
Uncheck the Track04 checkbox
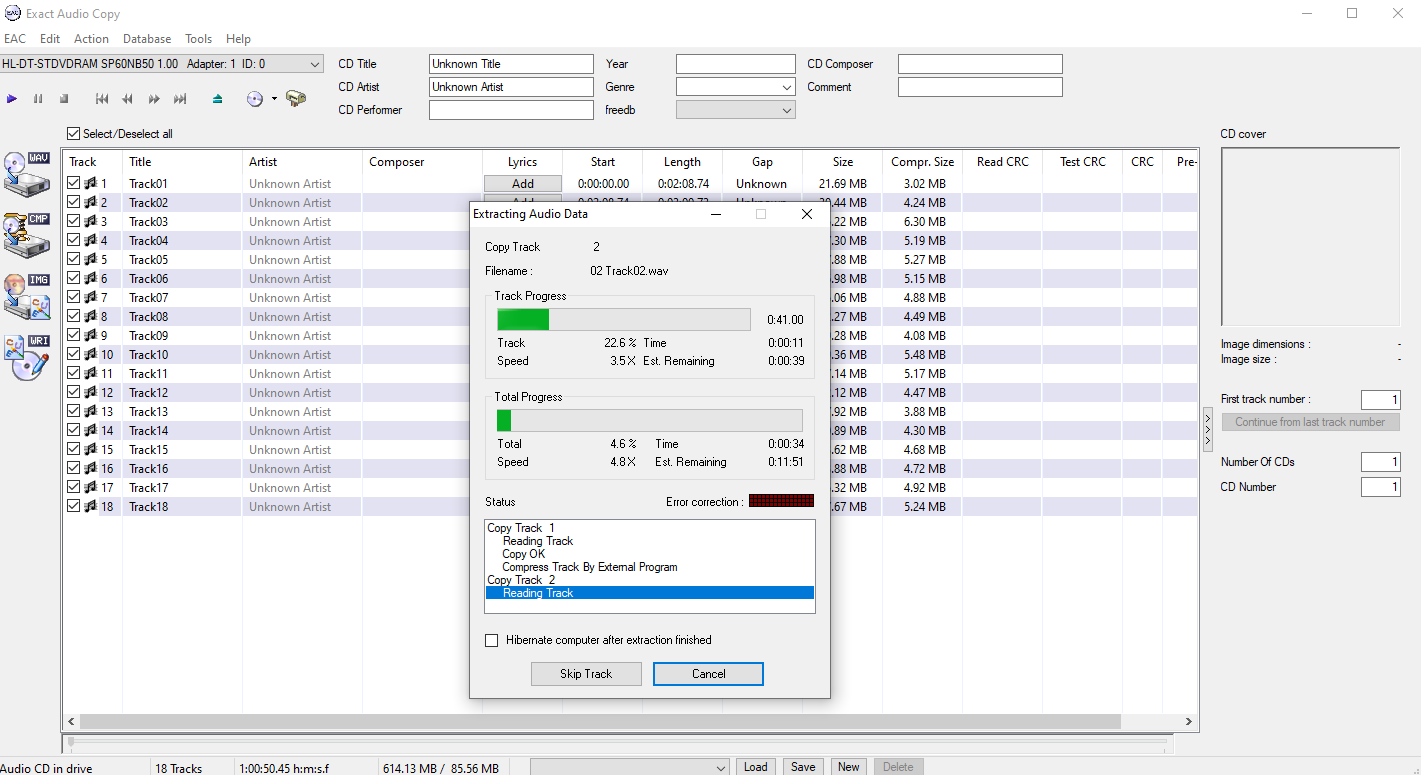(x=73, y=241)
